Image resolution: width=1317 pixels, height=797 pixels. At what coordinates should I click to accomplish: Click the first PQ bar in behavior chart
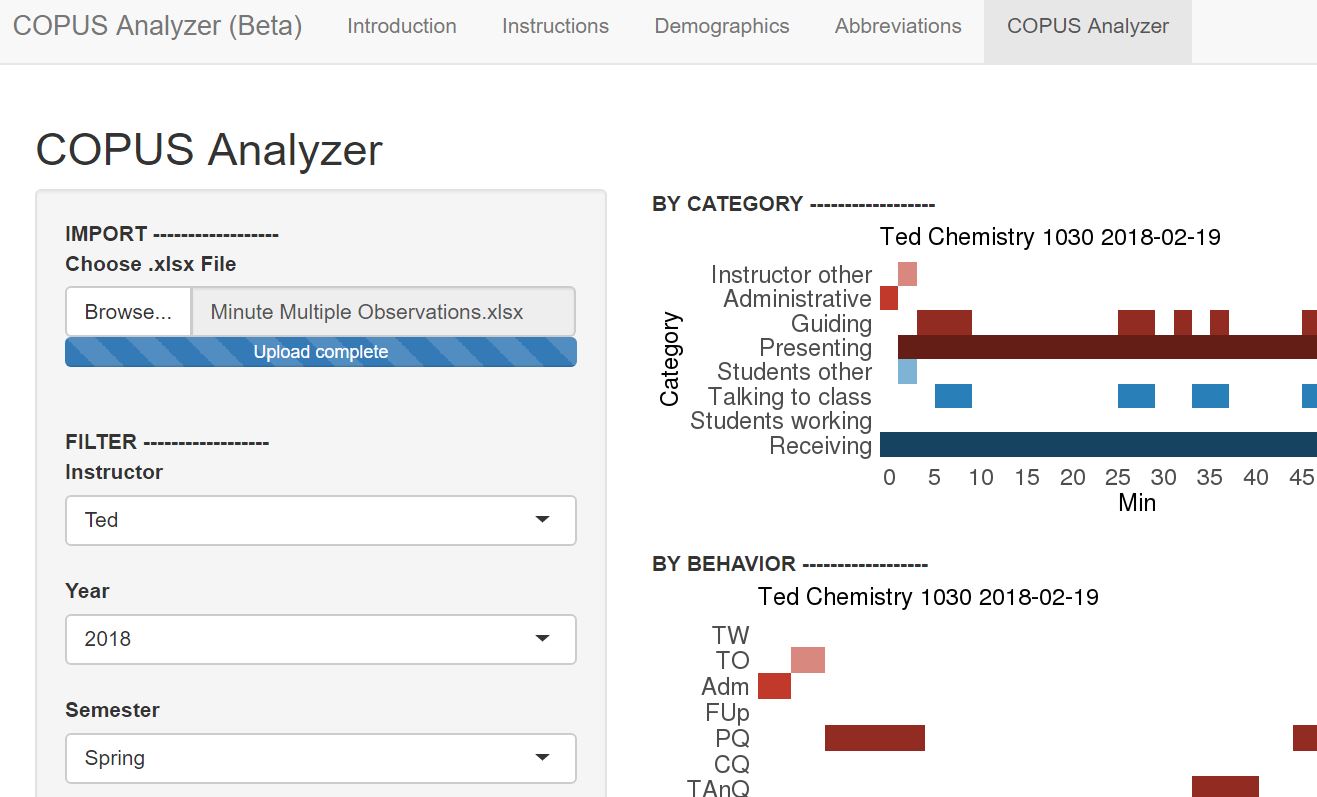click(x=874, y=738)
